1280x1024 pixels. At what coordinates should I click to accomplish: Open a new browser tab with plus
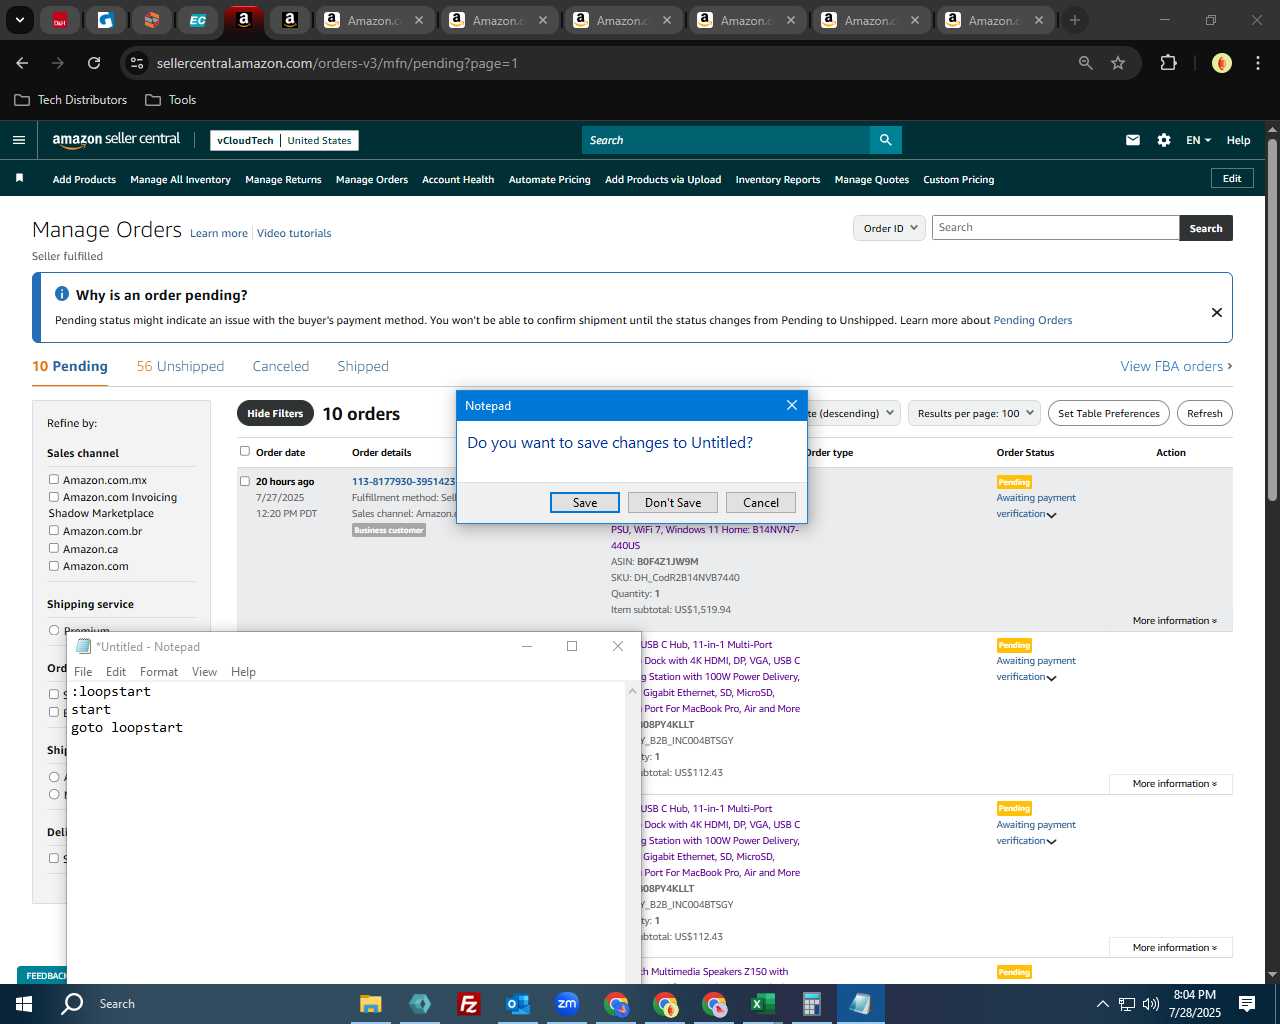click(1075, 20)
